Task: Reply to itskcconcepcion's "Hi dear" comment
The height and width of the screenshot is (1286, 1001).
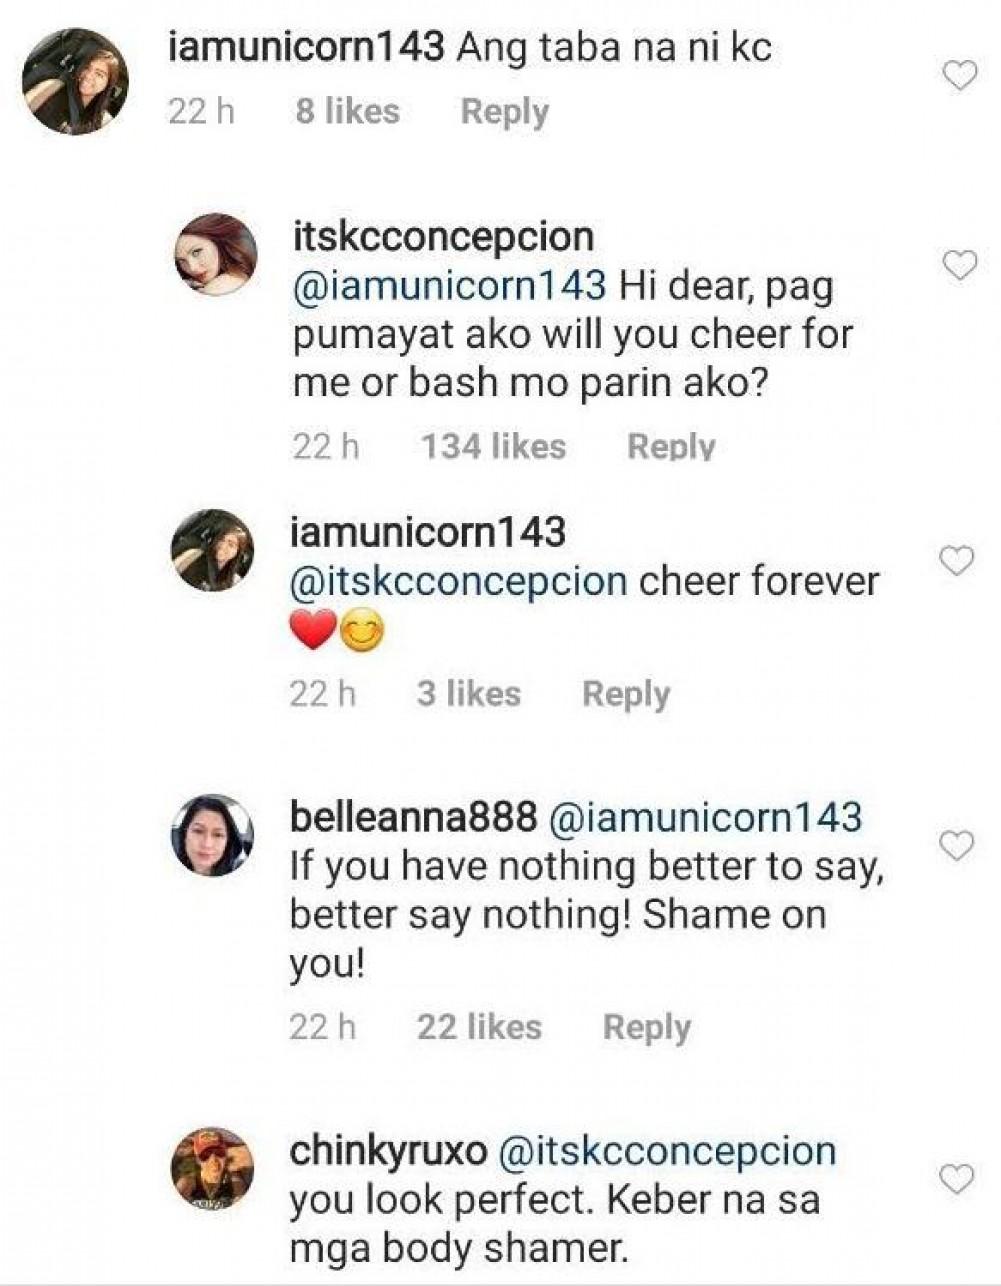Action: pos(670,446)
